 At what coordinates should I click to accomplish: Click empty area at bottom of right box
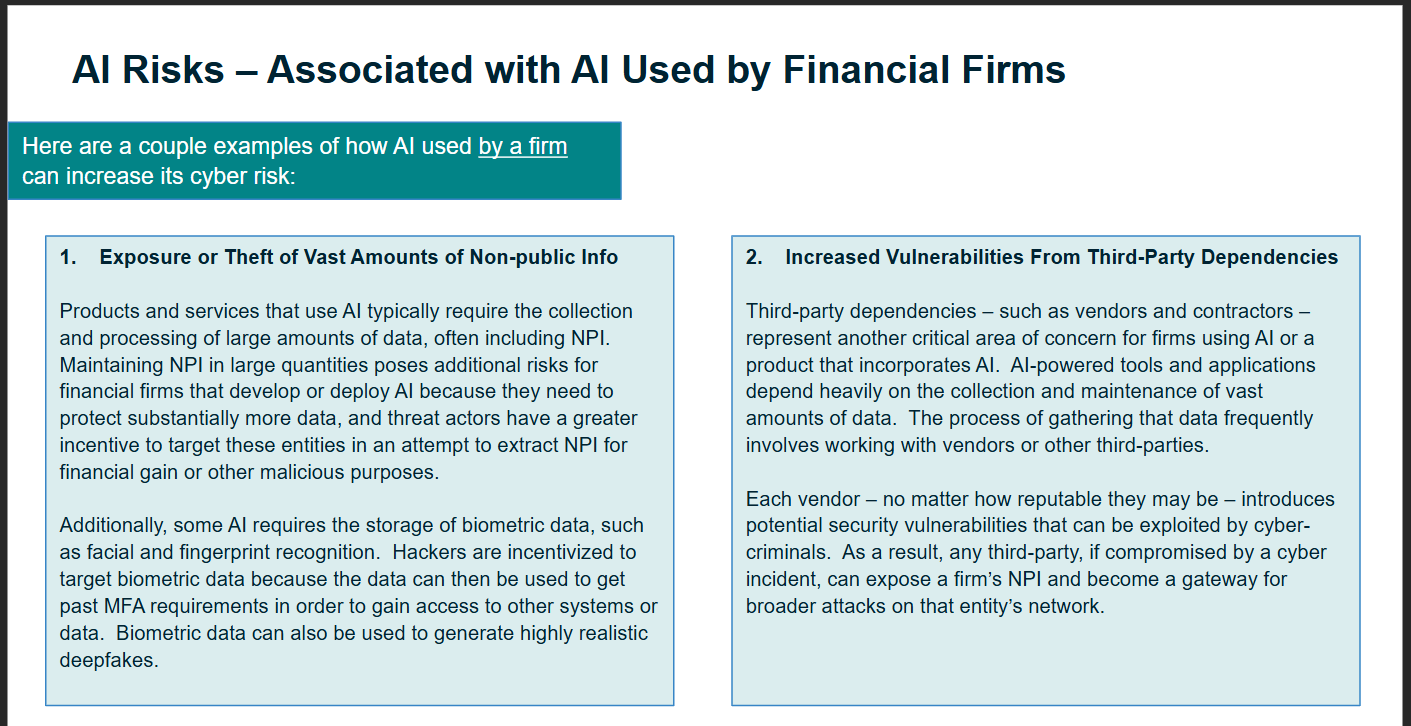point(1045,662)
